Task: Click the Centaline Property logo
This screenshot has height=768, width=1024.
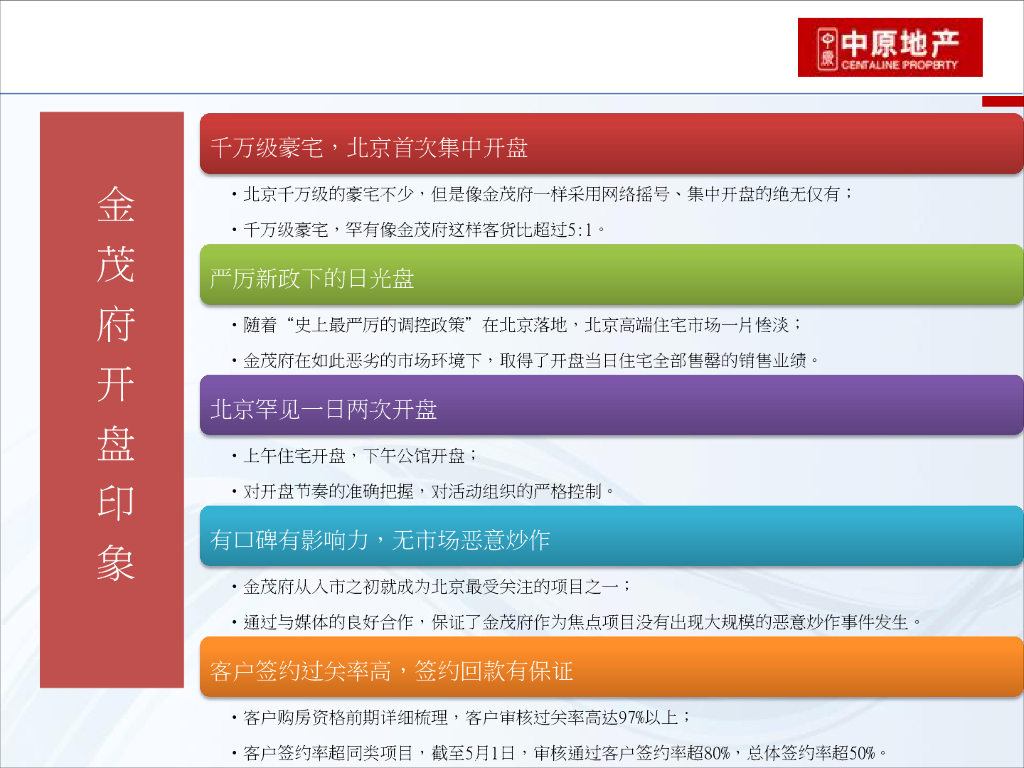Action: click(889, 48)
